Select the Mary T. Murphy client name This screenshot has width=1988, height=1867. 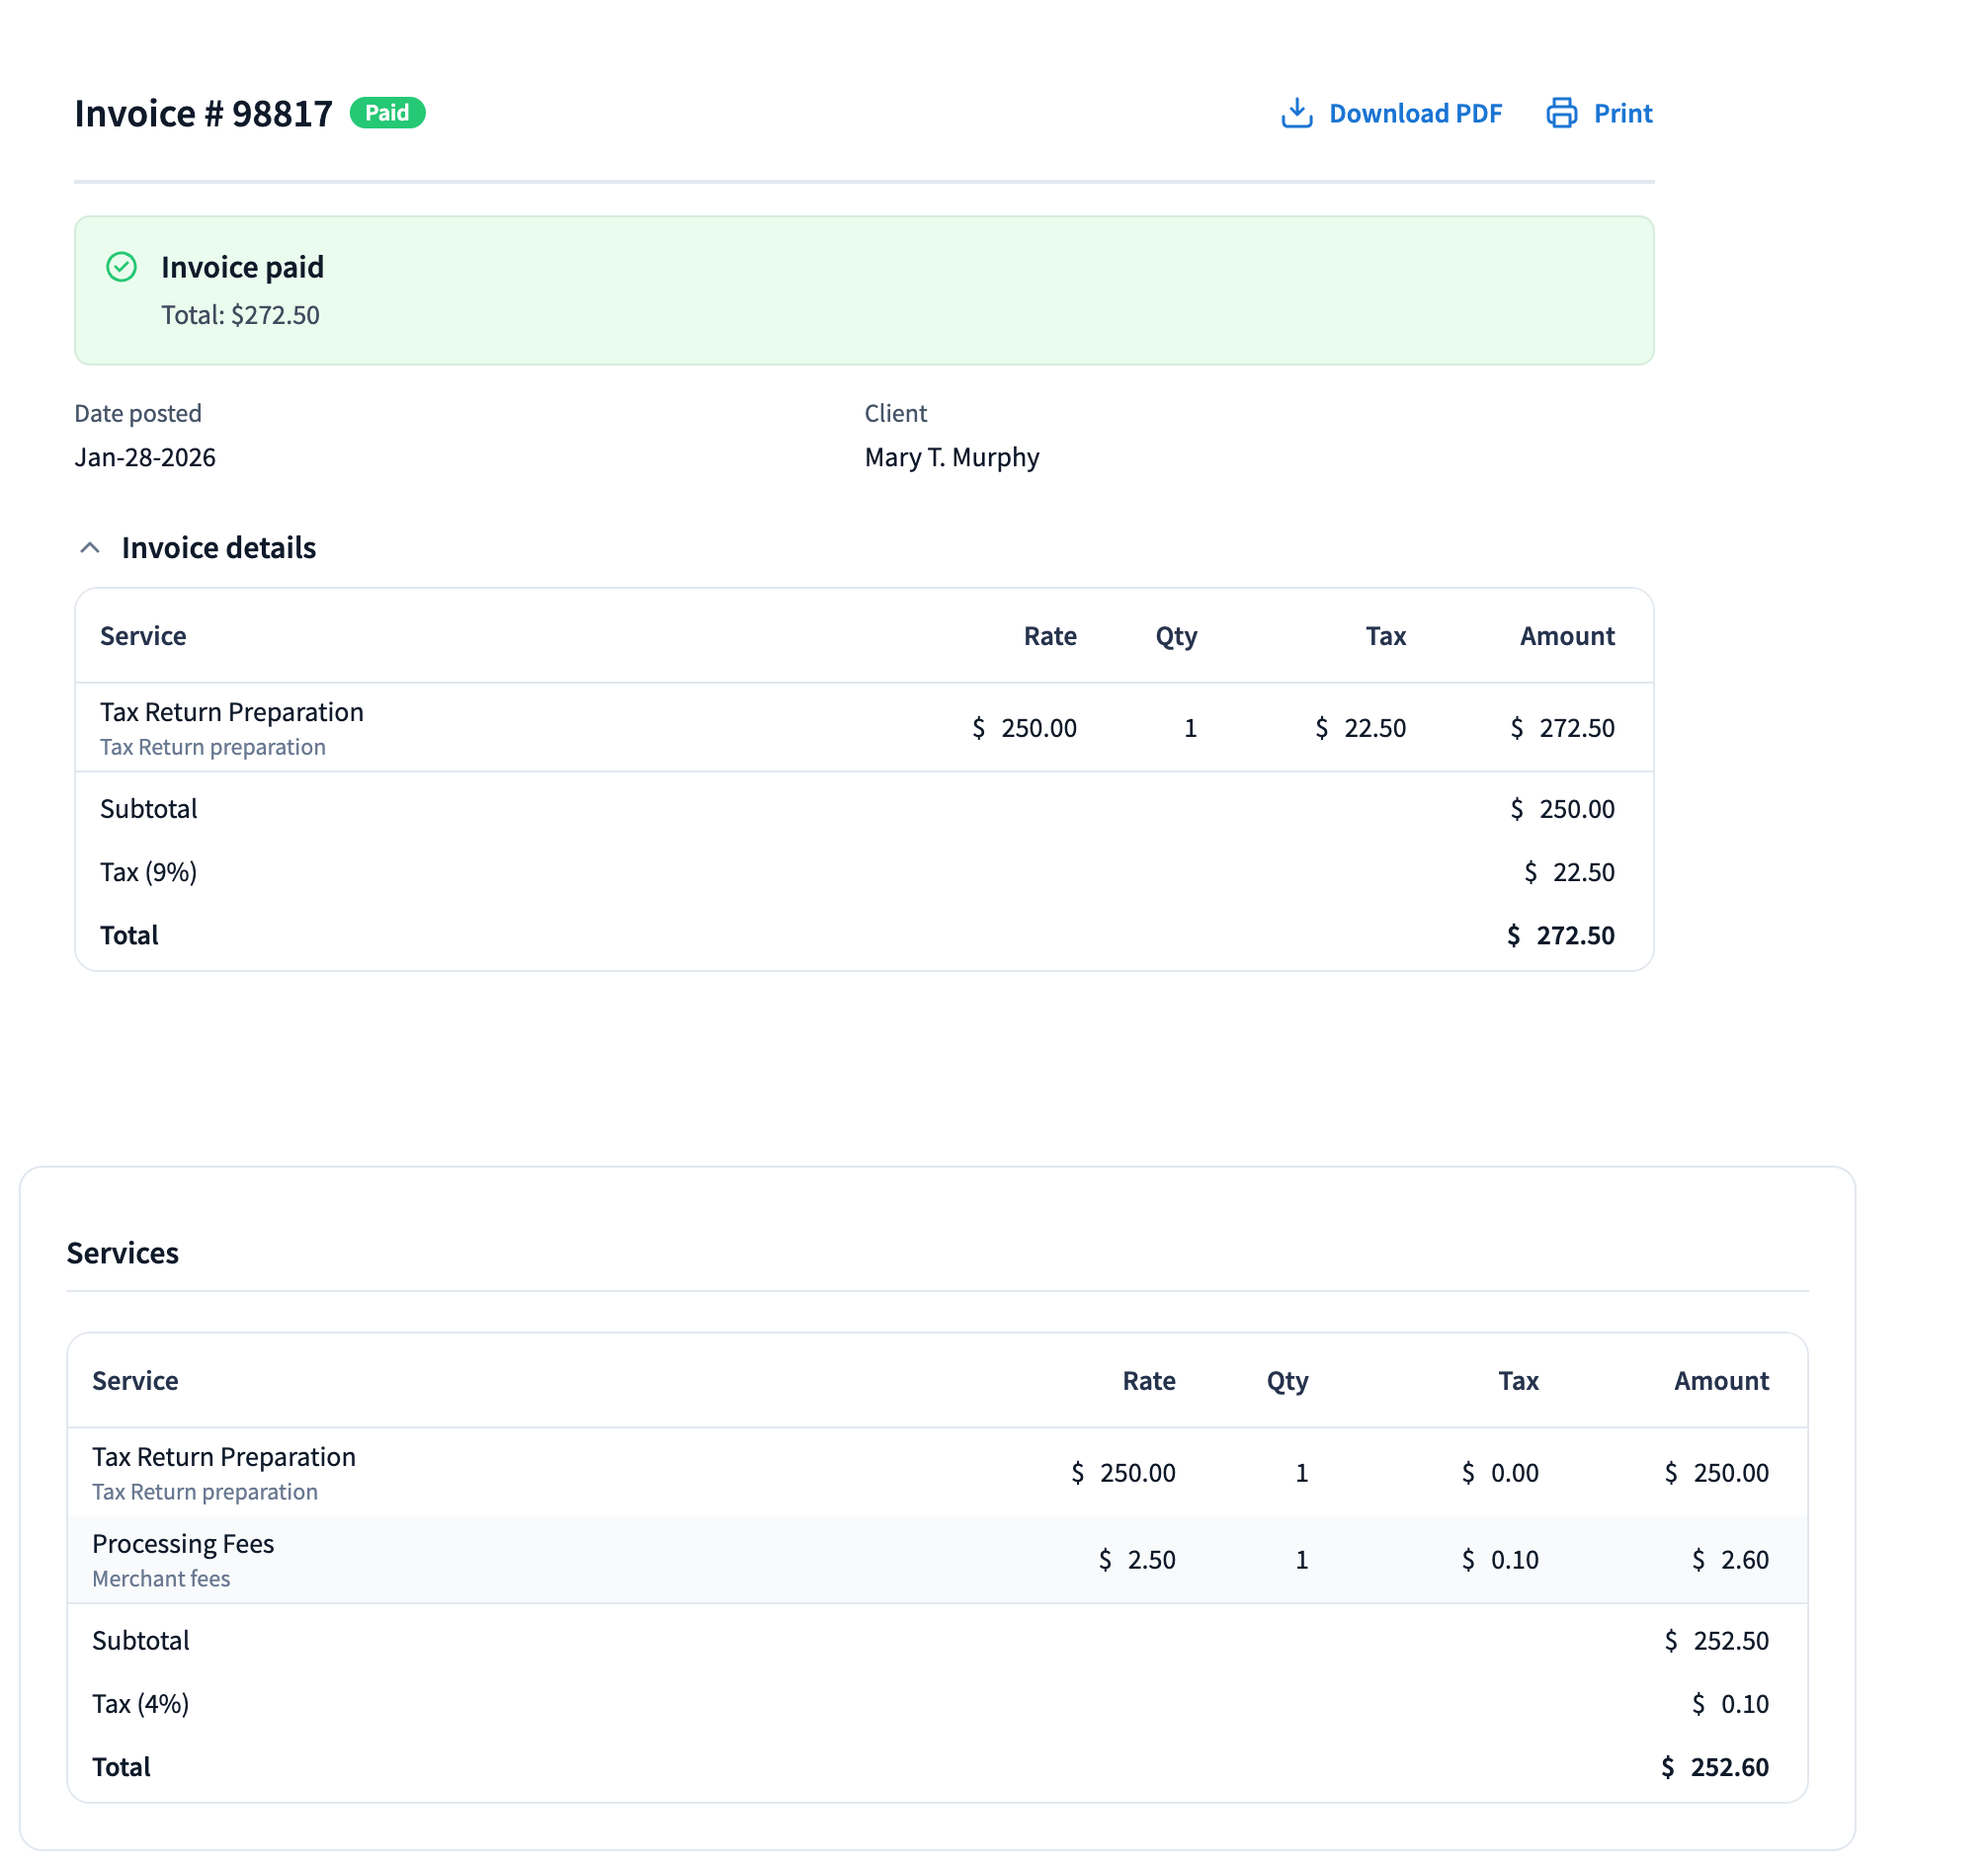[951, 457]
